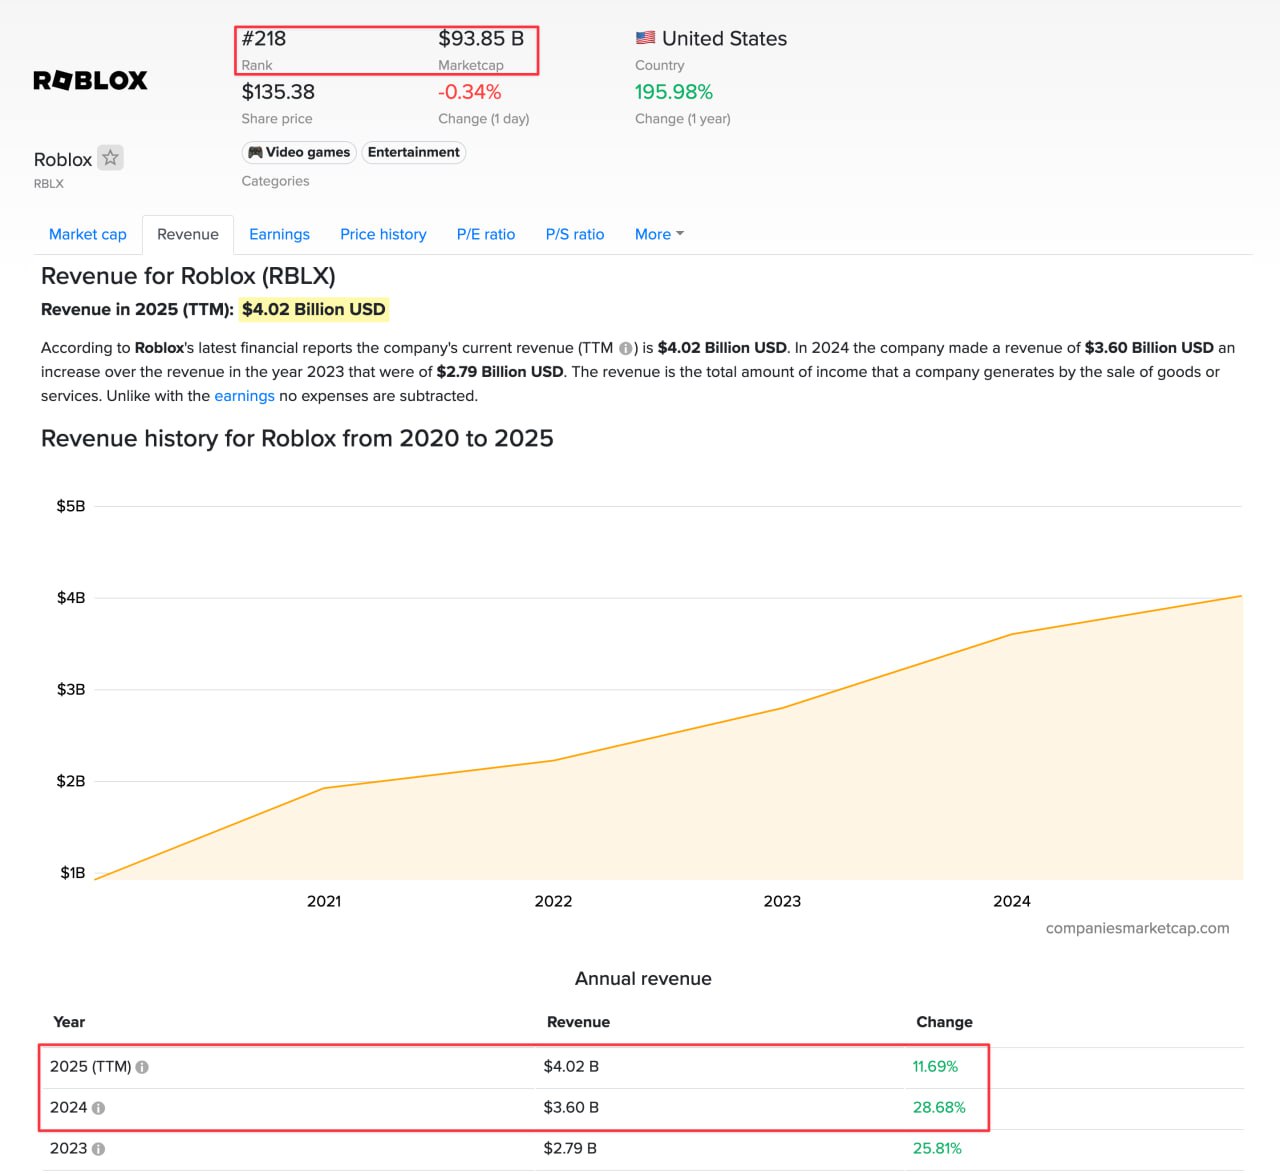1280x1174 pixels.
Task: Click the 2022 x-axis label
Action: (553, 901)
